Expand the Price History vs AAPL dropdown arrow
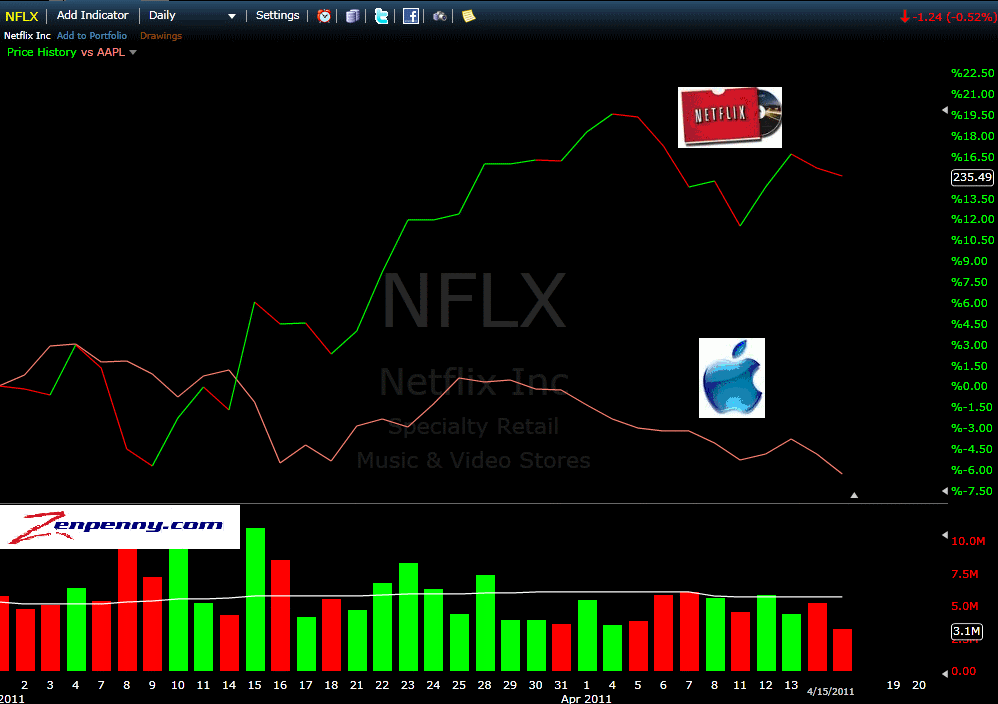 click(x=133, y=52)
